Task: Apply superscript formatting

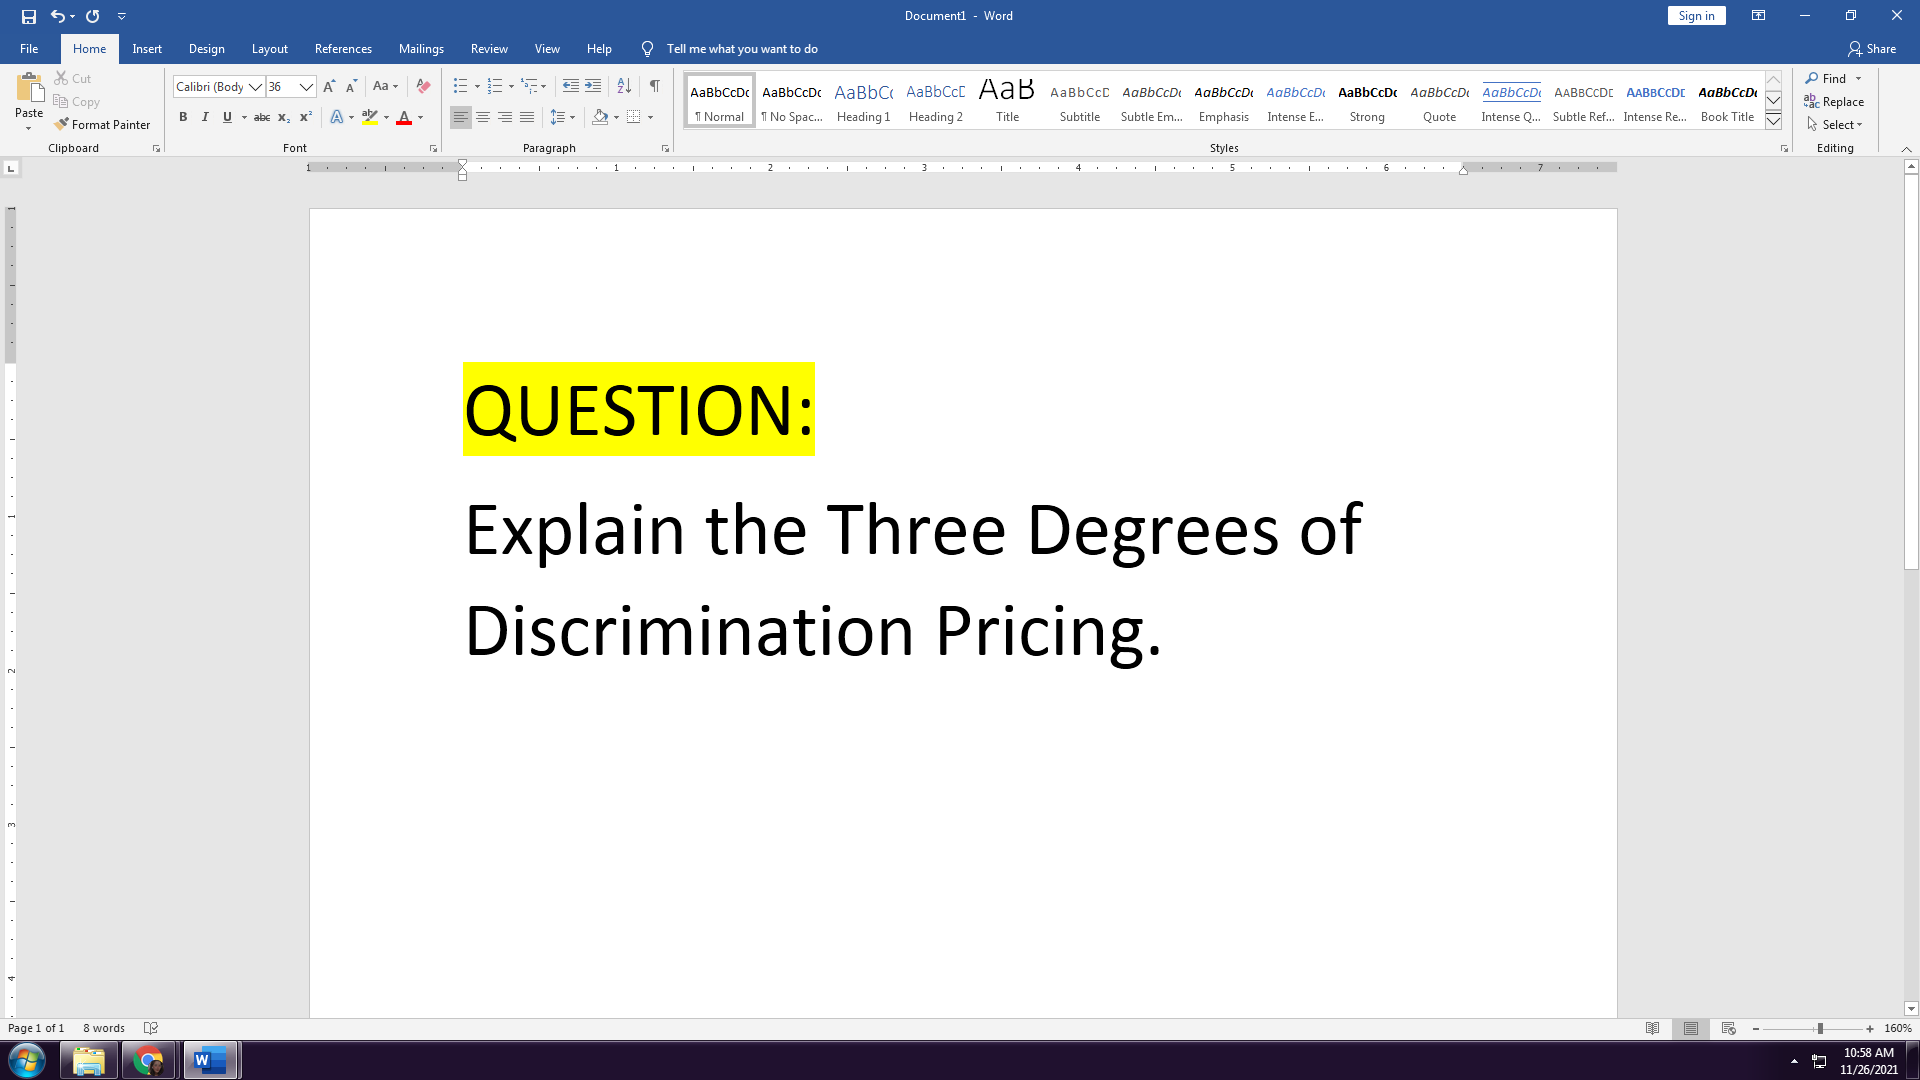Action: [306, 117]
